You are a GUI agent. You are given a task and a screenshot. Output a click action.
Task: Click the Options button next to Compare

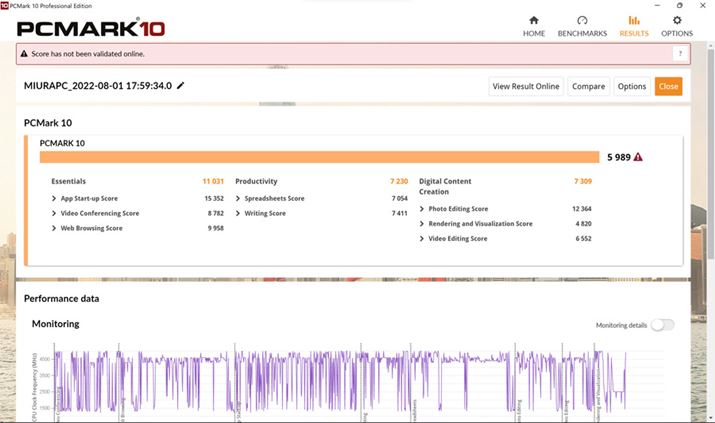pos(631,86)
